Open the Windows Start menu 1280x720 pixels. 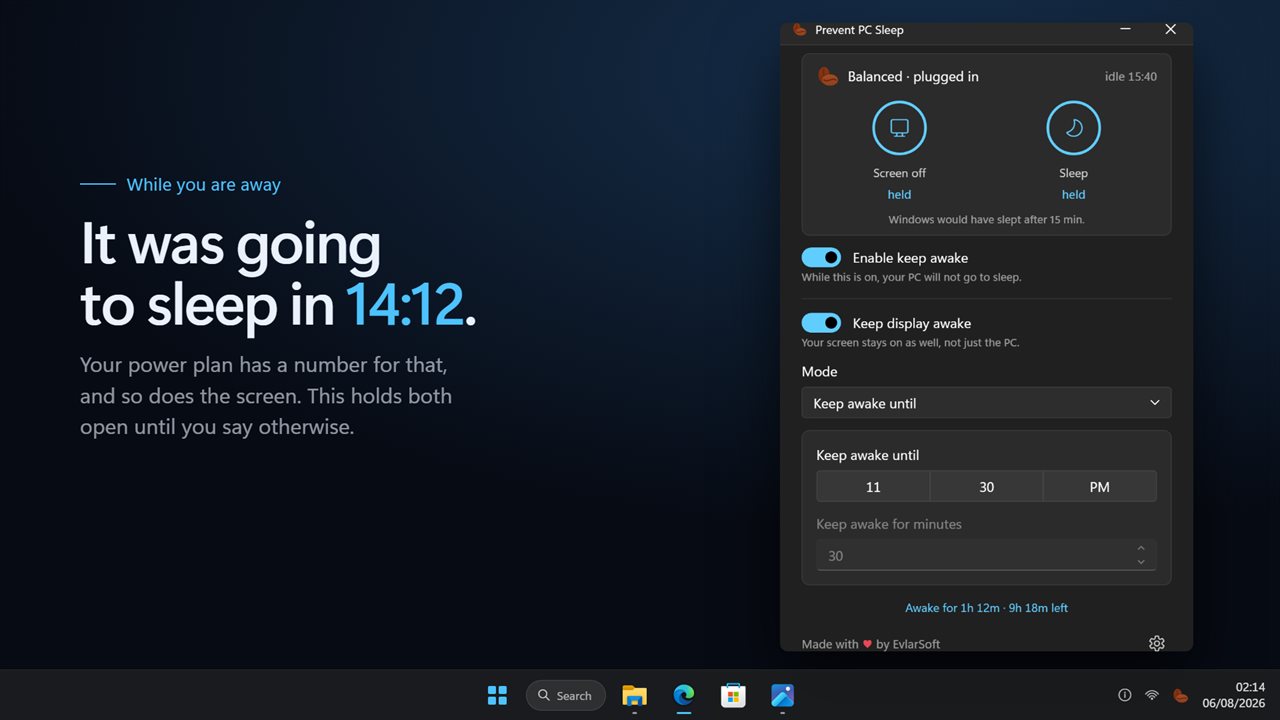click(497, 695)
